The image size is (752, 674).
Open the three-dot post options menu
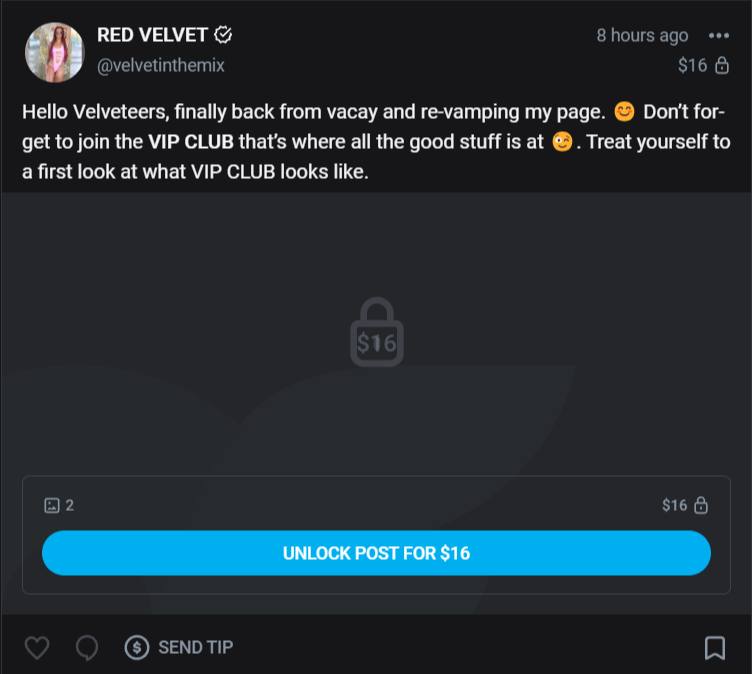[x=719, y=35]
